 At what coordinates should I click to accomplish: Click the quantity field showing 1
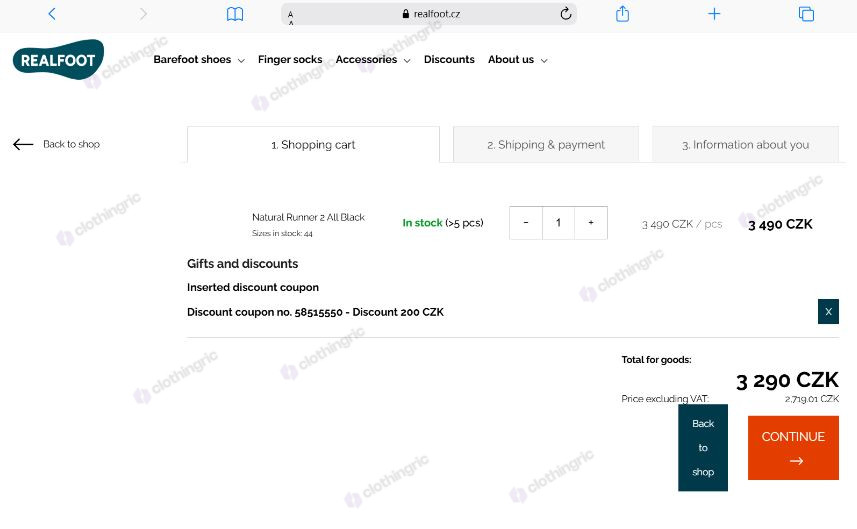click(x=558, y=223)
